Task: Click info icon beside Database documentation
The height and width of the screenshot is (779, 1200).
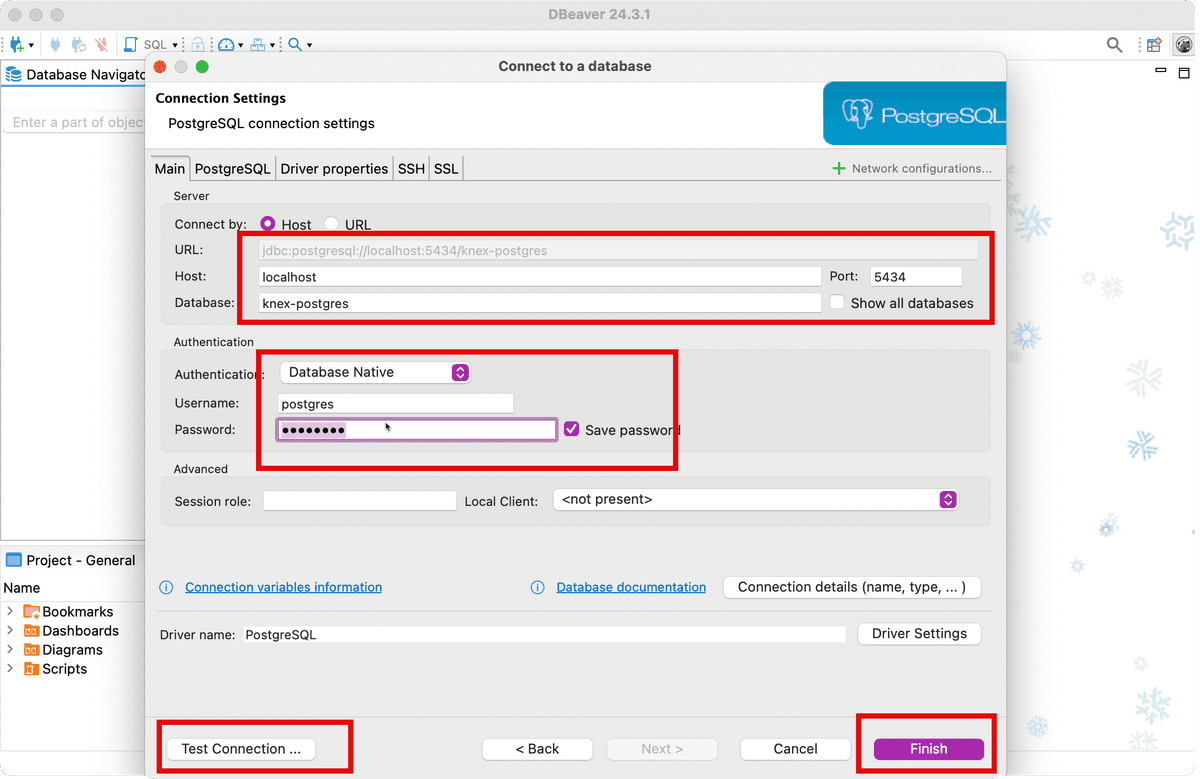Action: (538, 587)
